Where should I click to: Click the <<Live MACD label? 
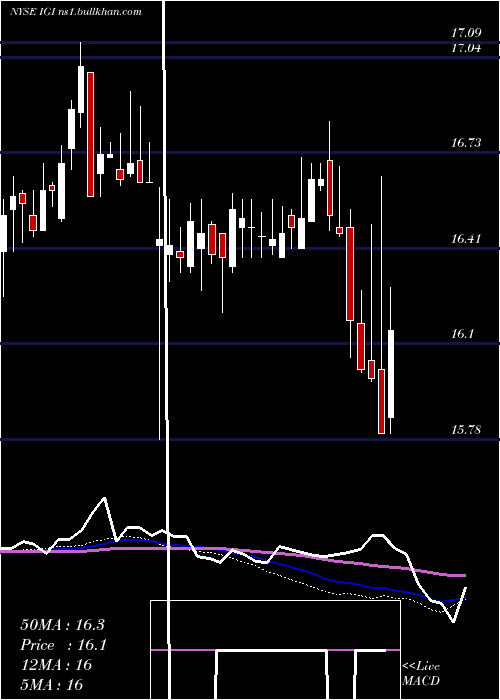[x=421, y=674]
